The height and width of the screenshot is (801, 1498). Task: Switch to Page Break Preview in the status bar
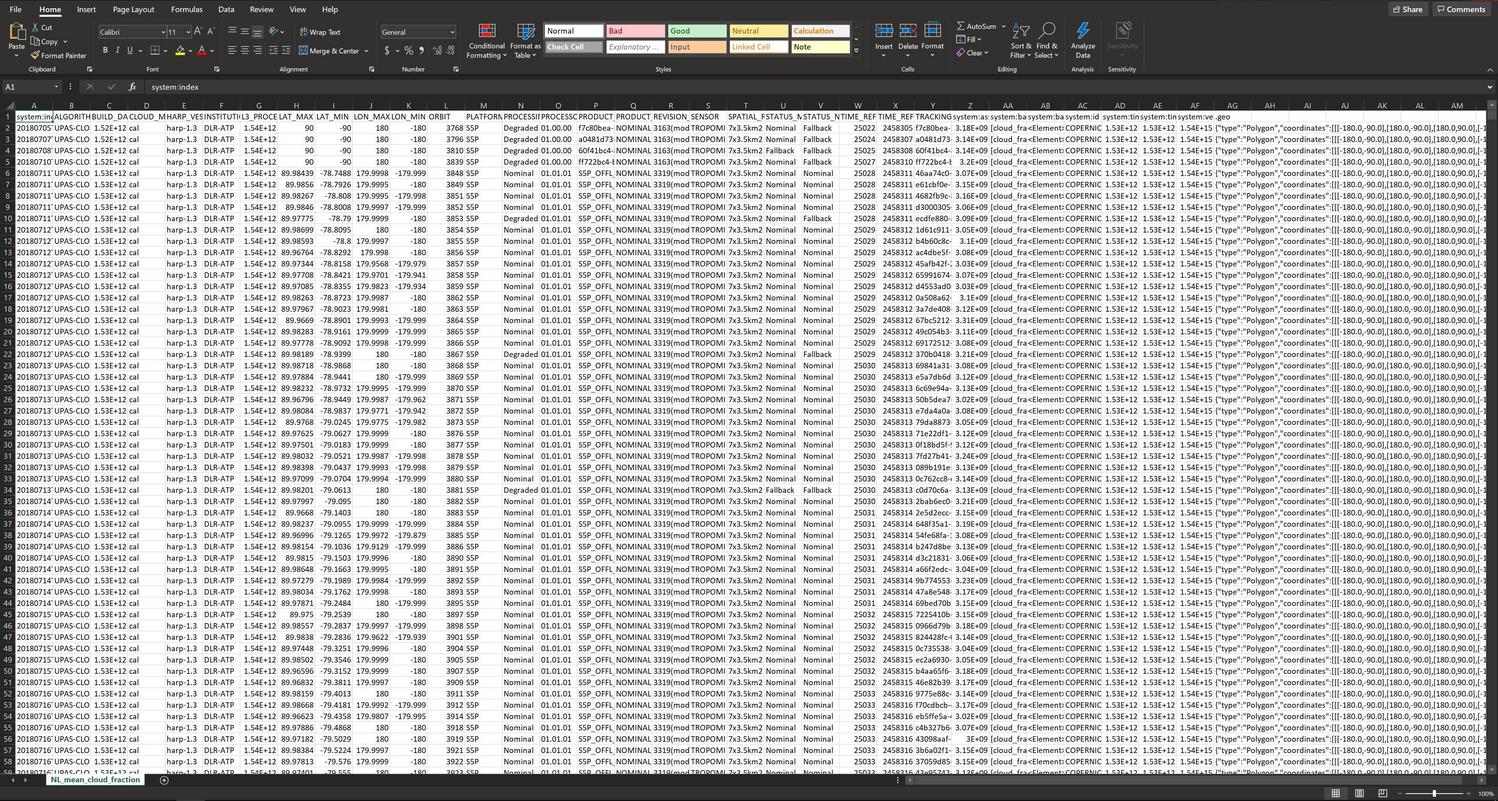[x=1383, y=793]
